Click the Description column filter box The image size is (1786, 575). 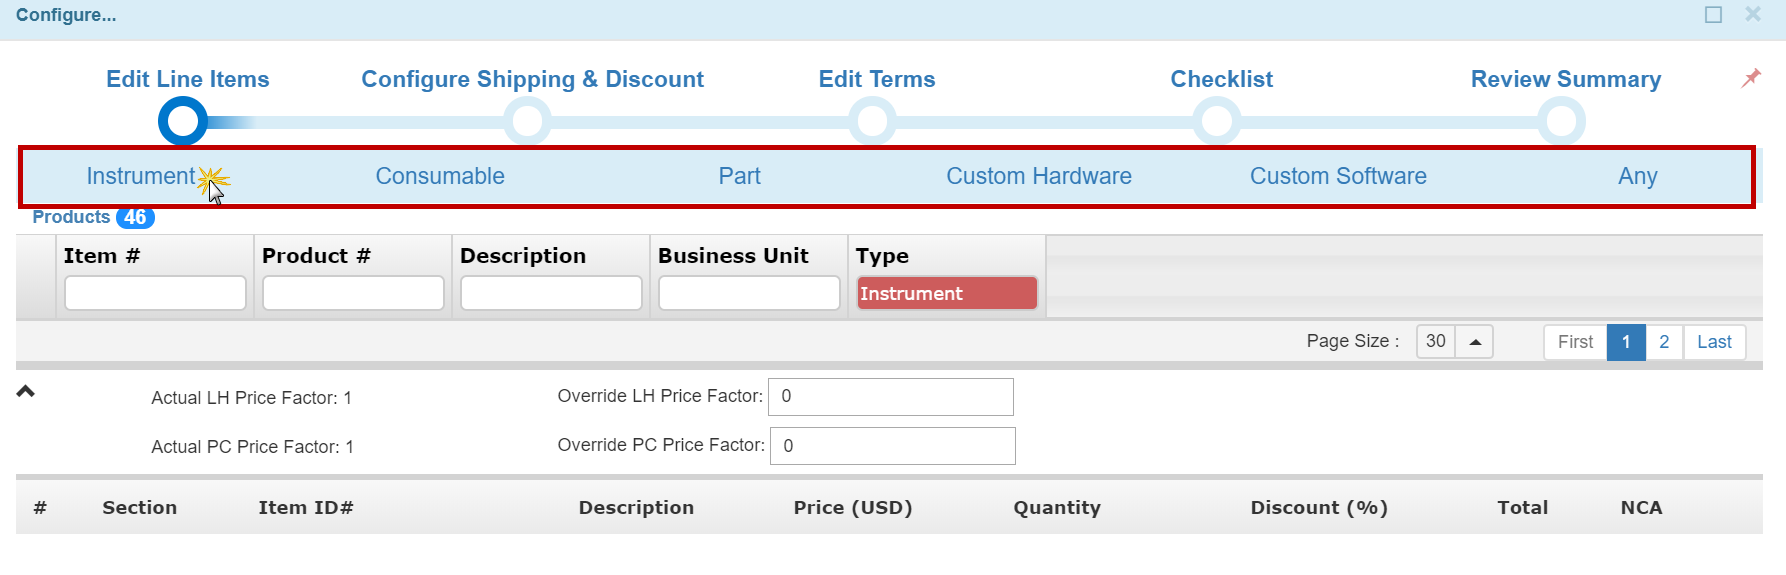[x=551, y=293]
